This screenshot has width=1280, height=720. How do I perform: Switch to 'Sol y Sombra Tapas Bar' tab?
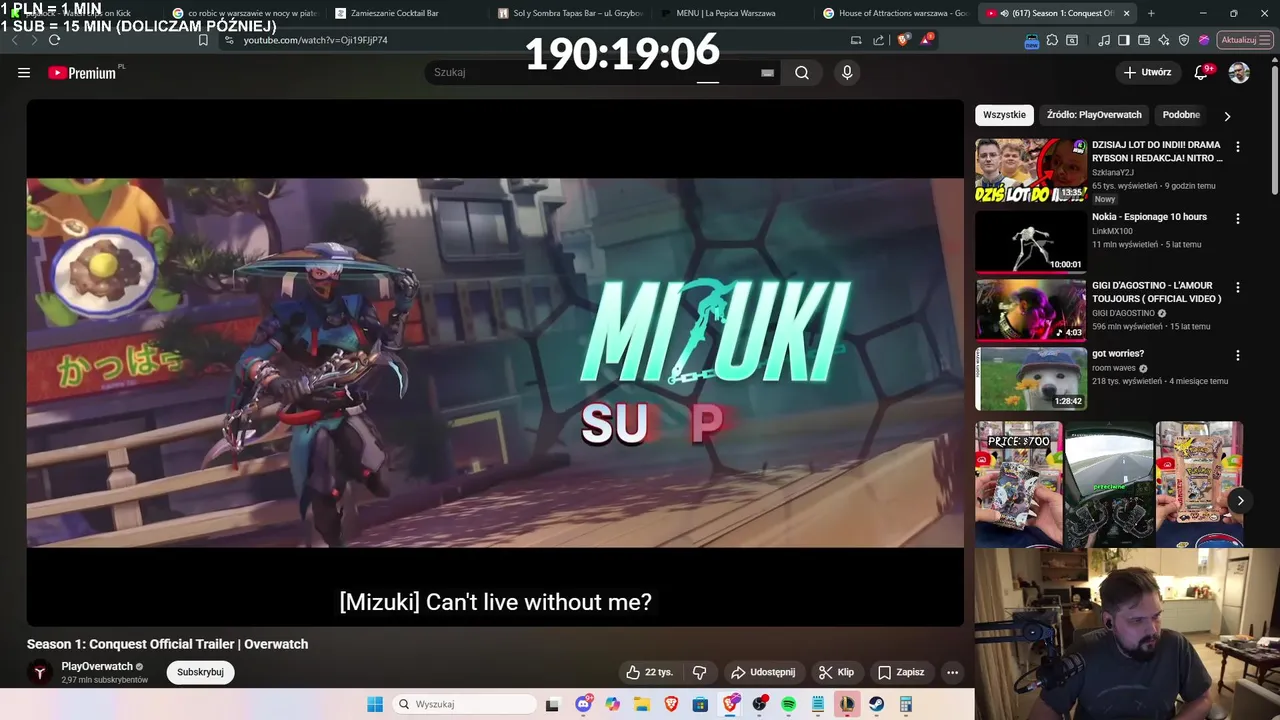(x=570, y=13)
